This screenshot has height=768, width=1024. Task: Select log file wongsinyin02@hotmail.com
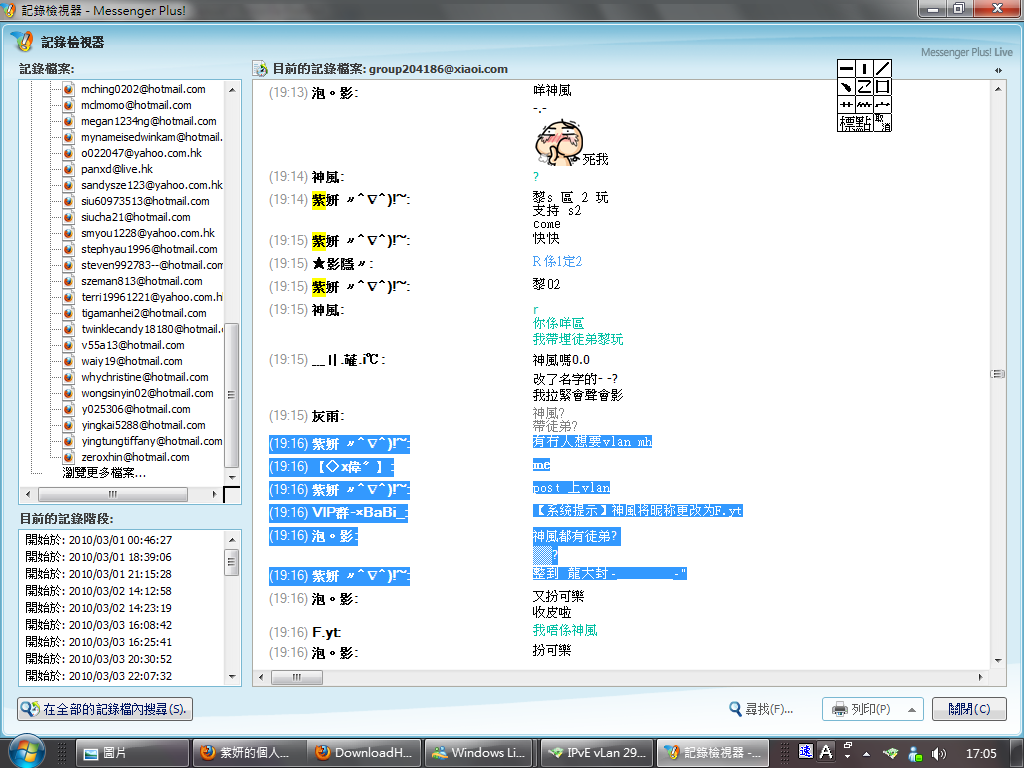147,393
